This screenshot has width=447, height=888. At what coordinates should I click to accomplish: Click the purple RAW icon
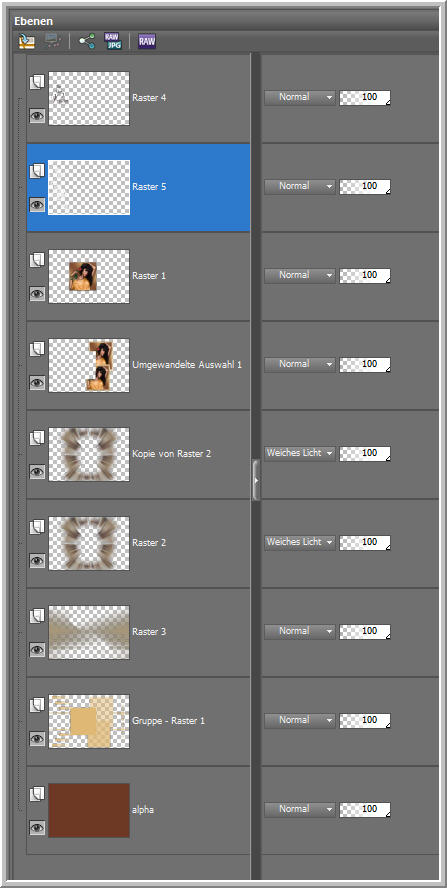(147, 41)
